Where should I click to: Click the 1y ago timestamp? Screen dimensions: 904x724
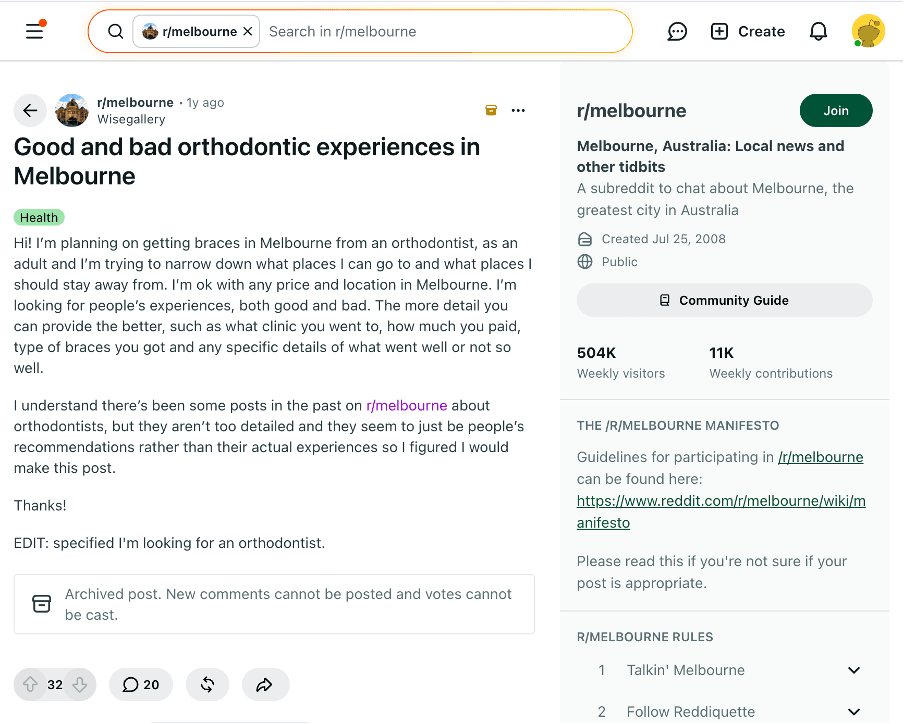click(205, 103)
